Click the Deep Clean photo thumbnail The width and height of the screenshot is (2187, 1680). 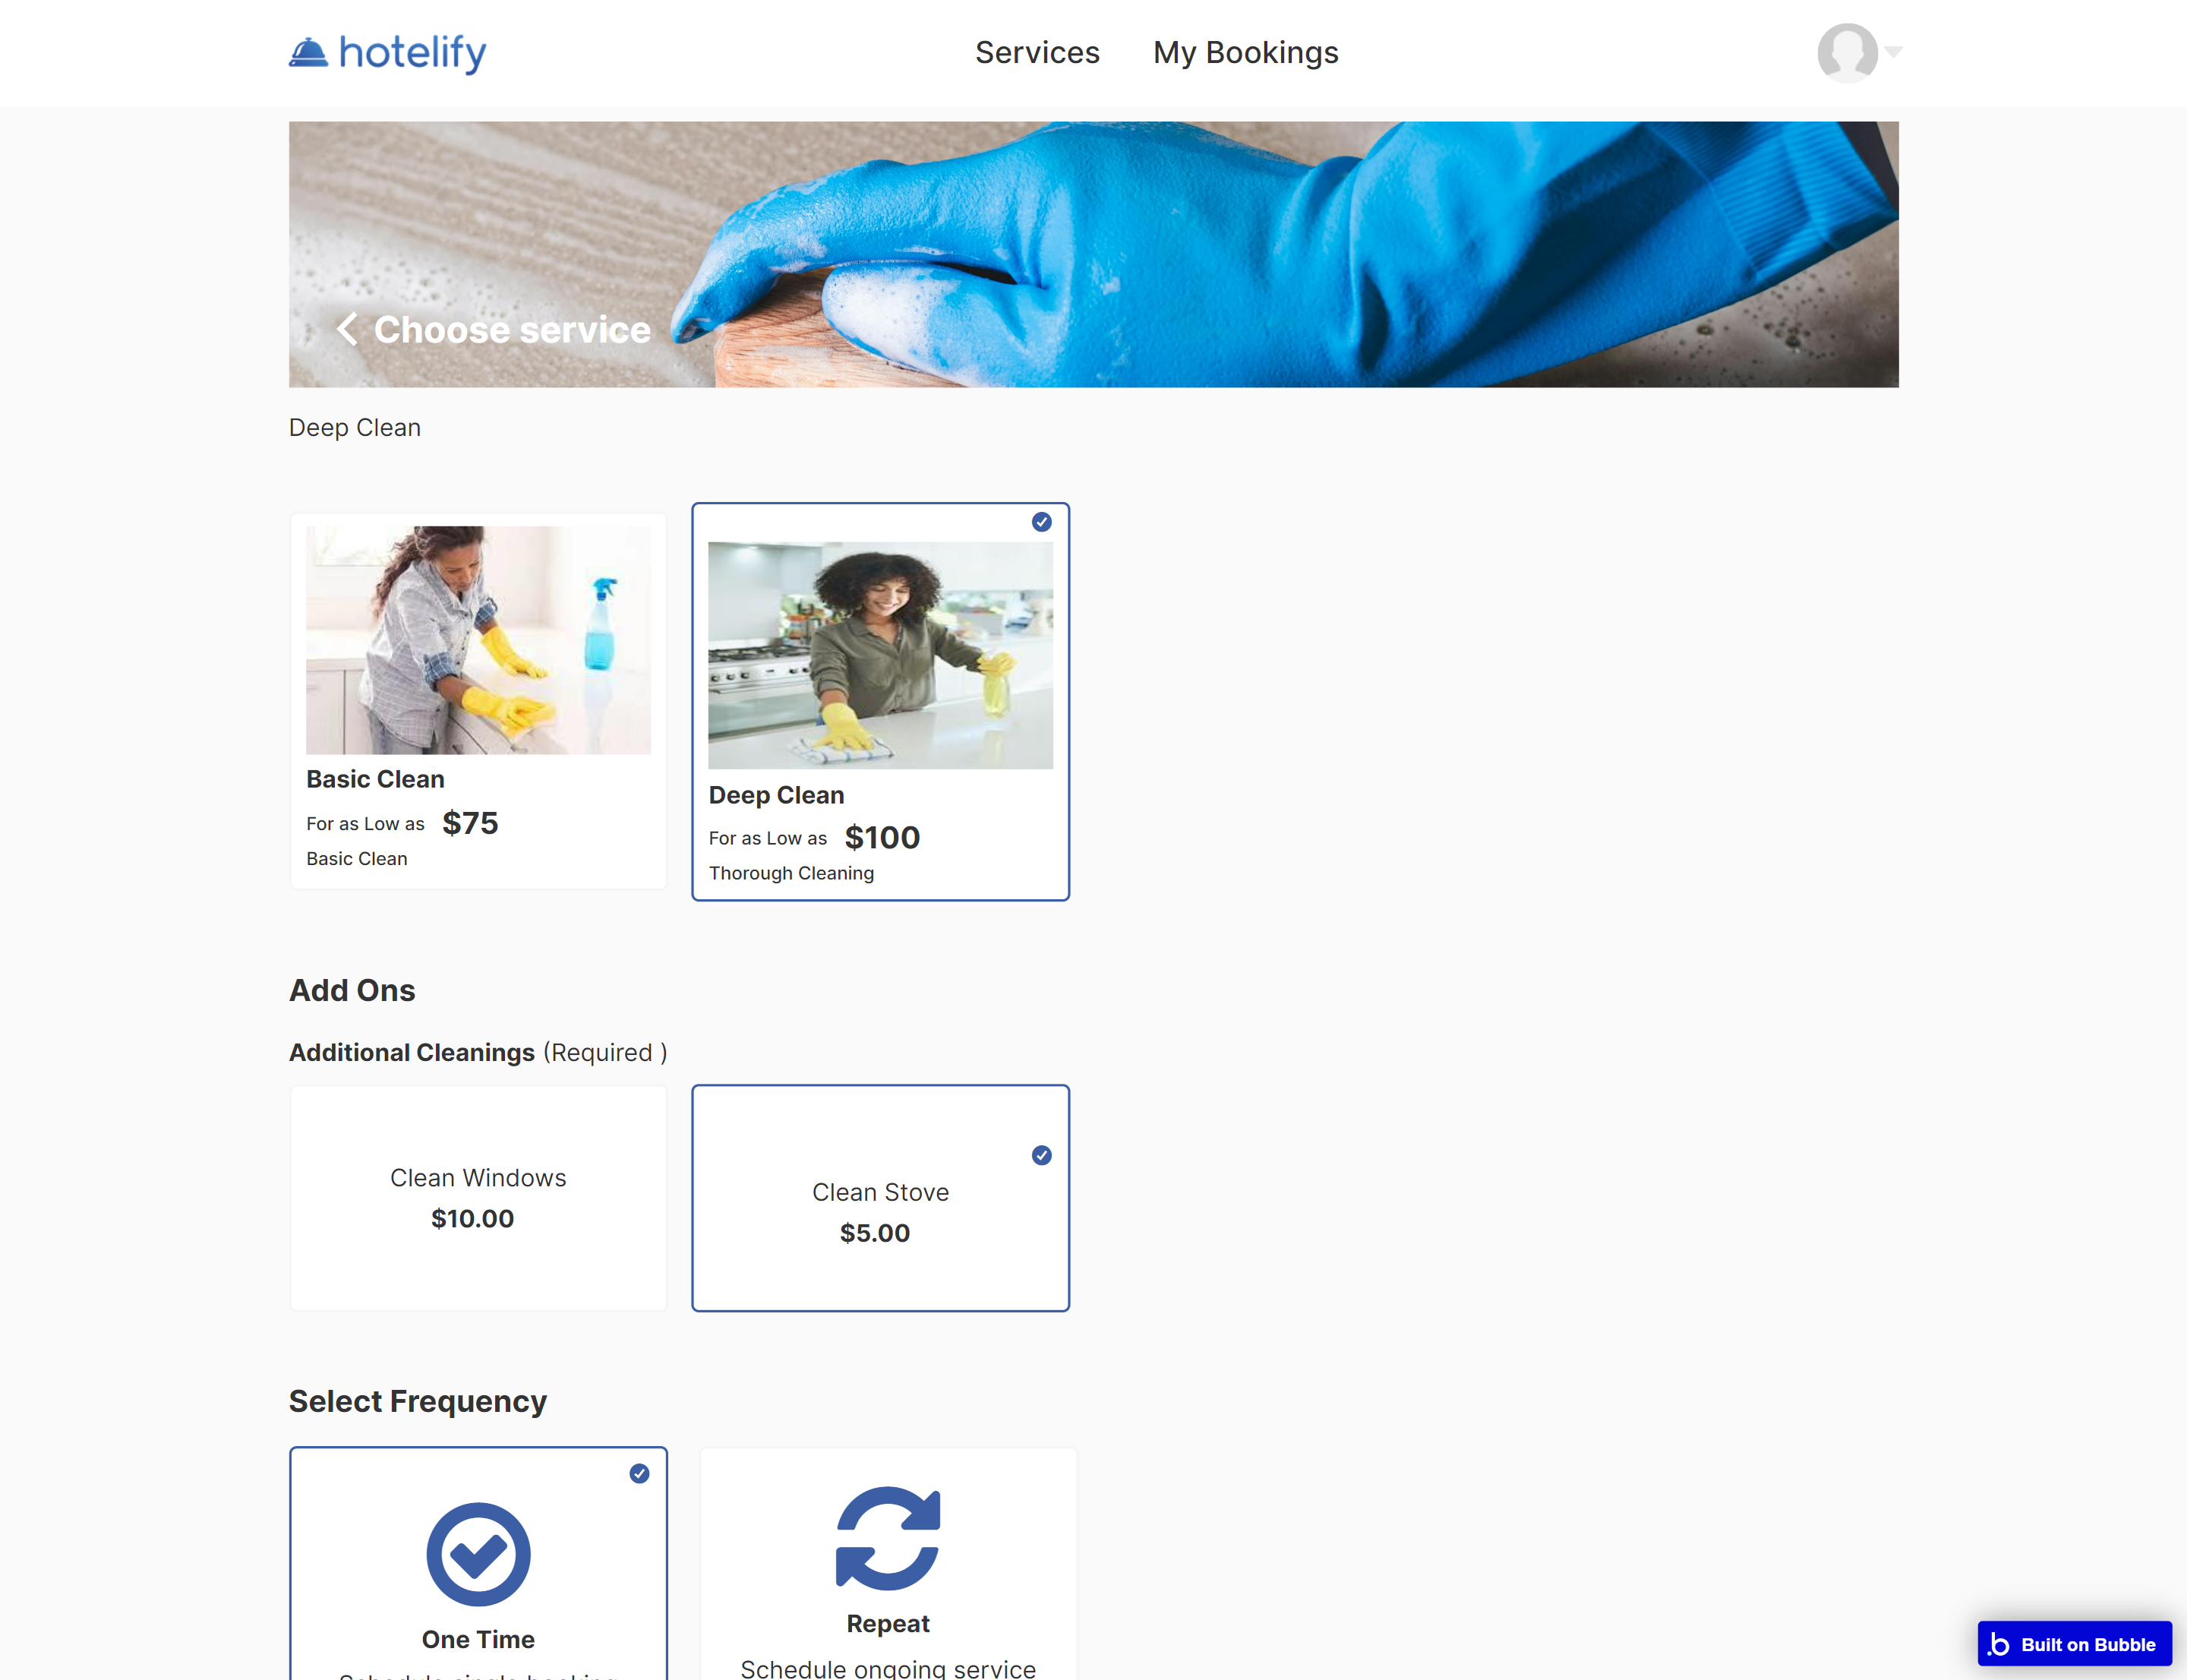click(880, 655)
